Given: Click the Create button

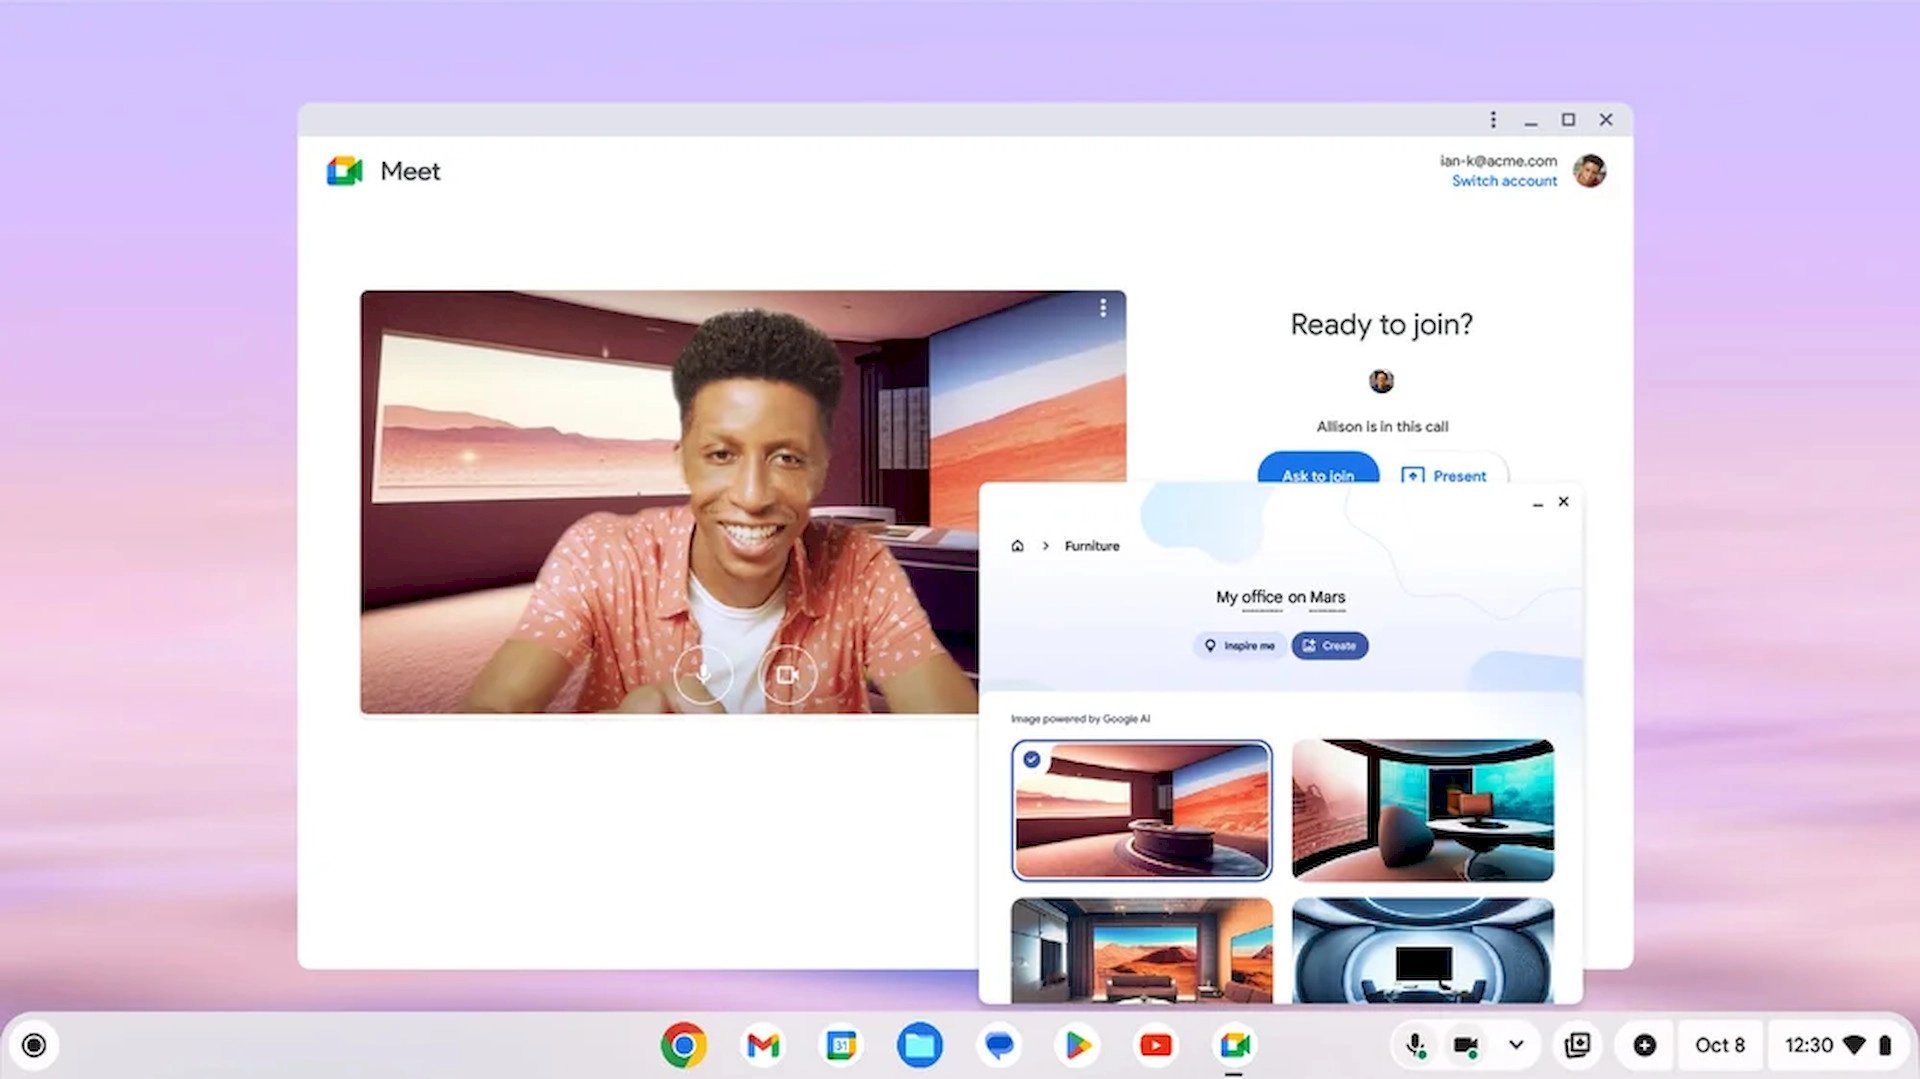Looking at the screenshot, I should point(1329,646).
